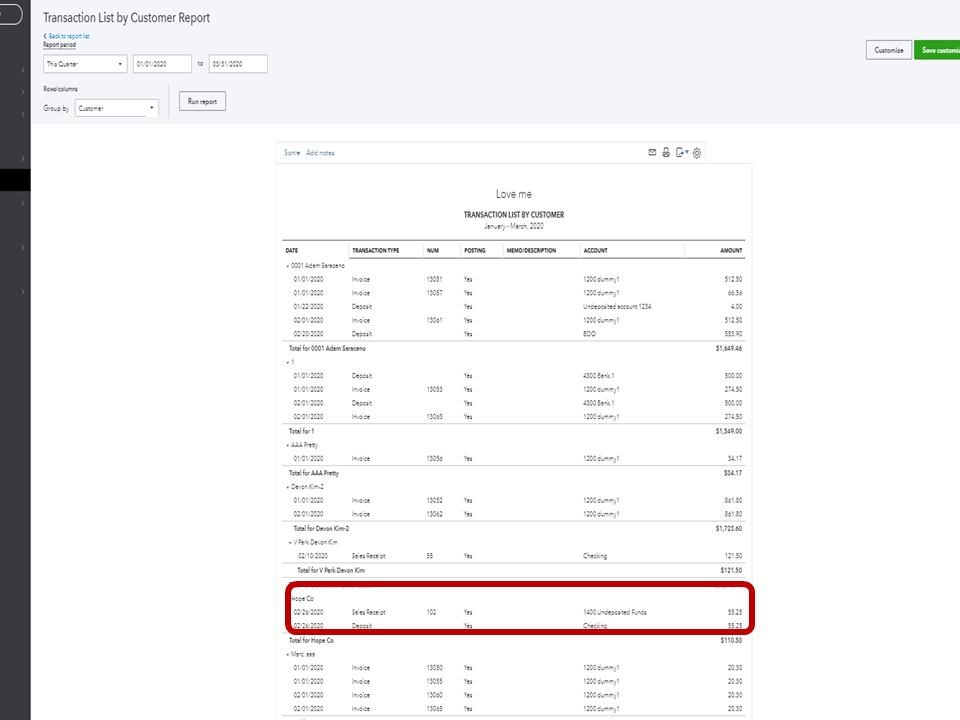Click the 121.50 sales receipt amount
Viewport: 960px width, 720px height.
733,557
